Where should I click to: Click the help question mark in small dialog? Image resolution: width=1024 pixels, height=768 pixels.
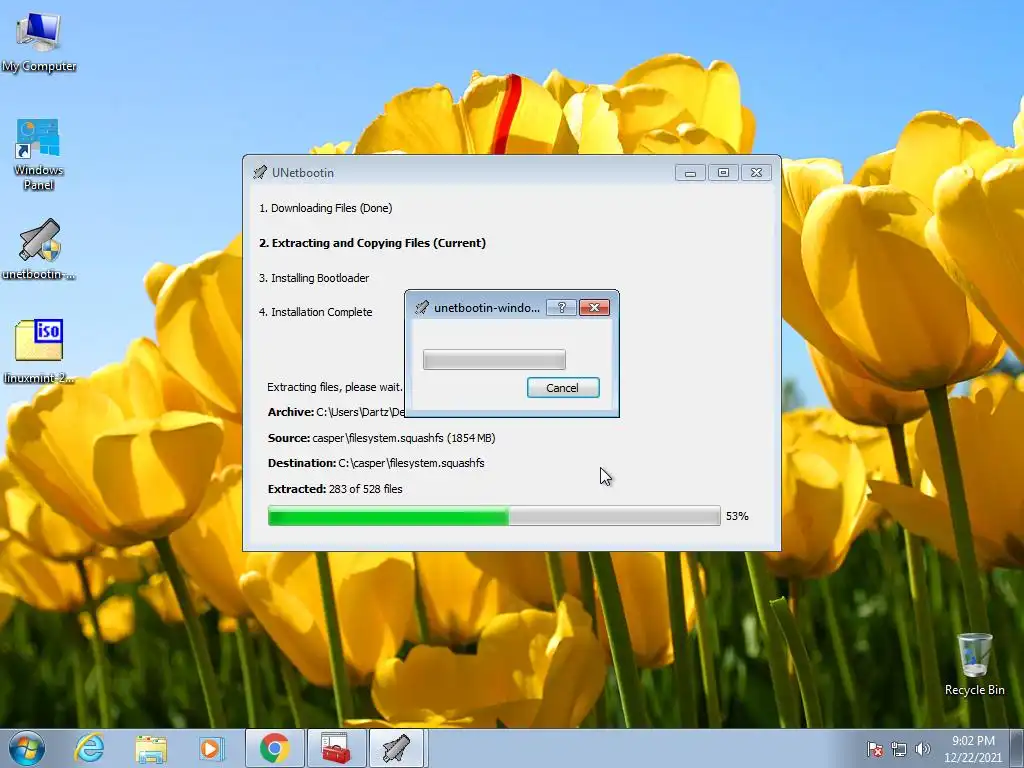tap(562, 308)
